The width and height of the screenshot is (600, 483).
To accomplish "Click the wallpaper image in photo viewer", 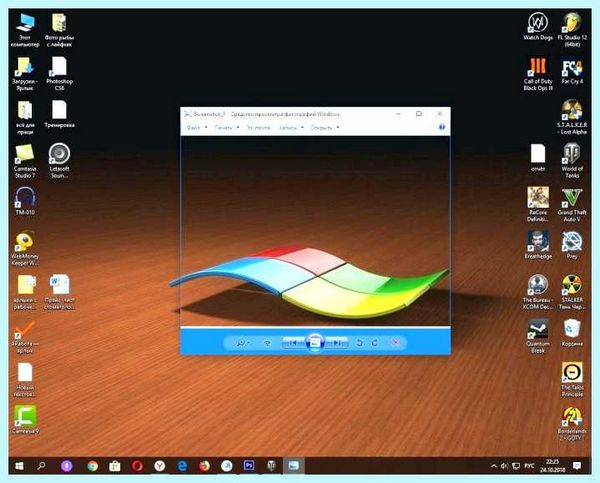I will pyautogui.click(x=315, y=231).
